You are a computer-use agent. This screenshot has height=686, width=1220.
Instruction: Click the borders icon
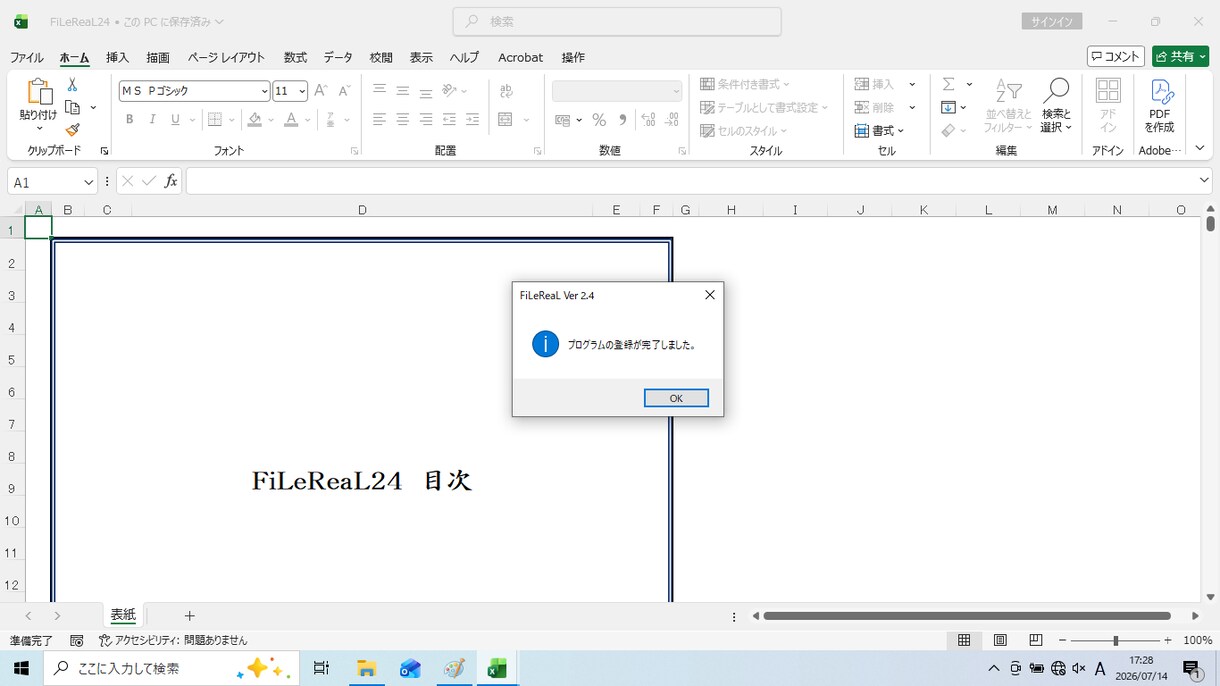[214, 120]
